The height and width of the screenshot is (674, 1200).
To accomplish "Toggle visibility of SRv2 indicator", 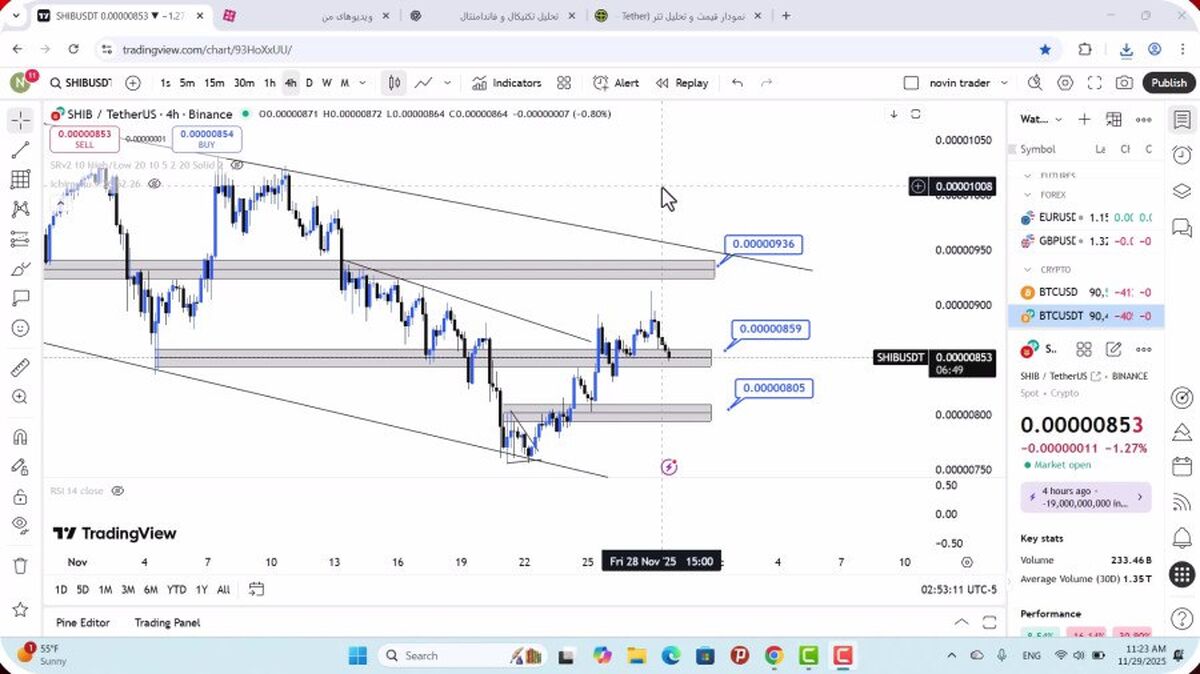I will 236,163.
